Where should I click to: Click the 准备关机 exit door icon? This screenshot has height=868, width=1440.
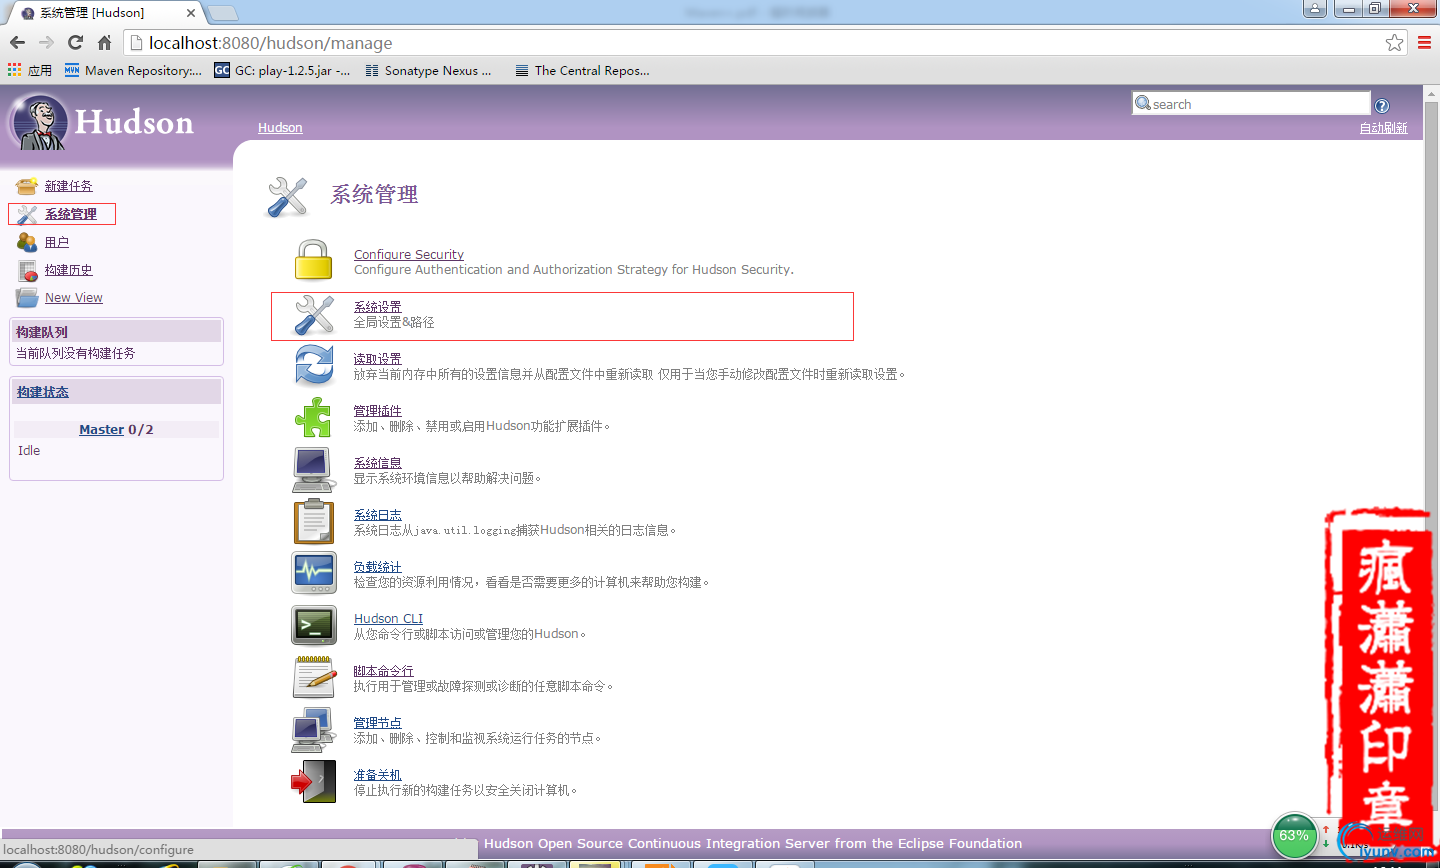click(313, 781)
